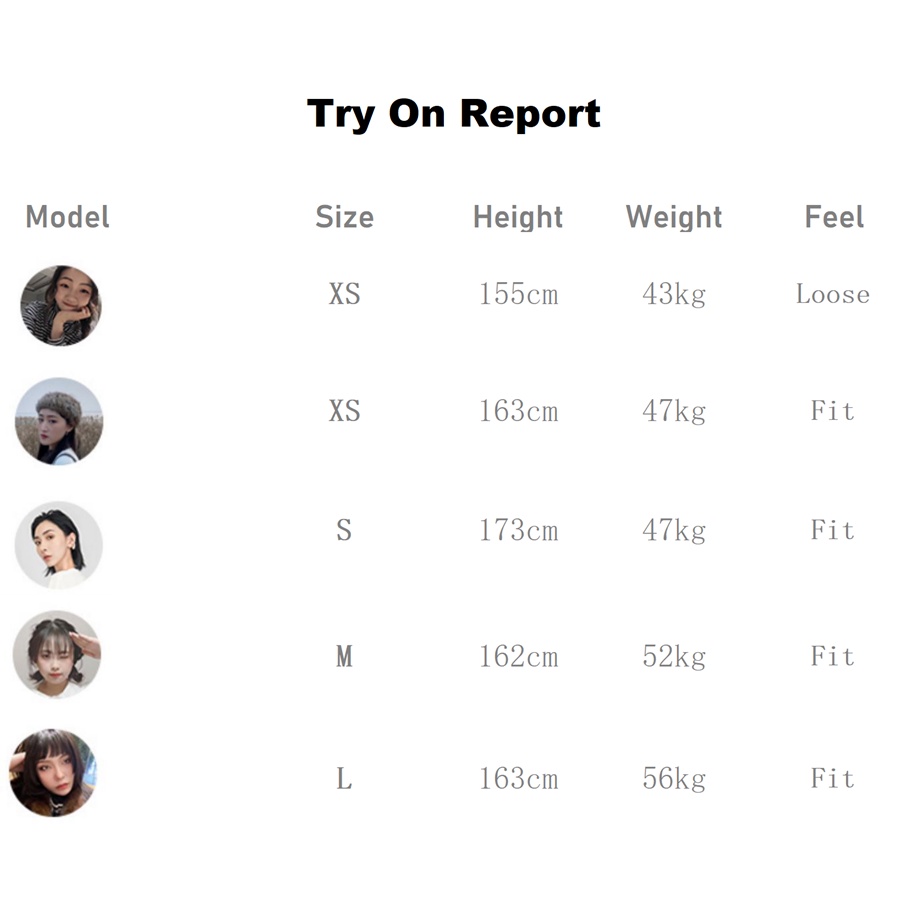Screen dimensions: 900x900
Task: Click the 162cm height cell
Action: click(x=518, y=657)
